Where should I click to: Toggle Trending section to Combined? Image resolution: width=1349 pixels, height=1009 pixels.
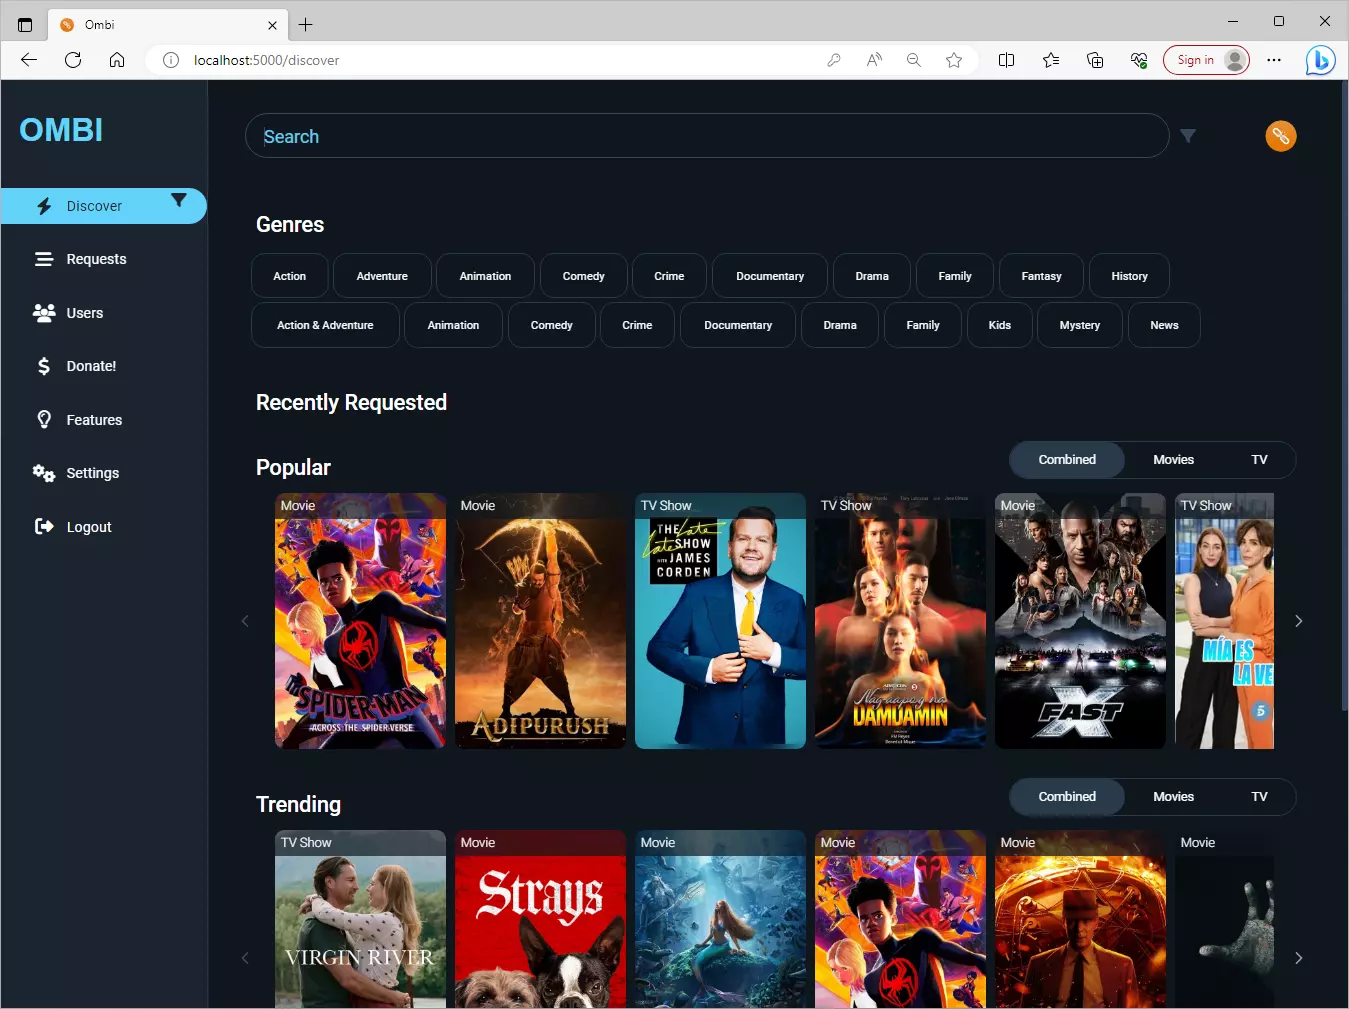[1067, 797]
